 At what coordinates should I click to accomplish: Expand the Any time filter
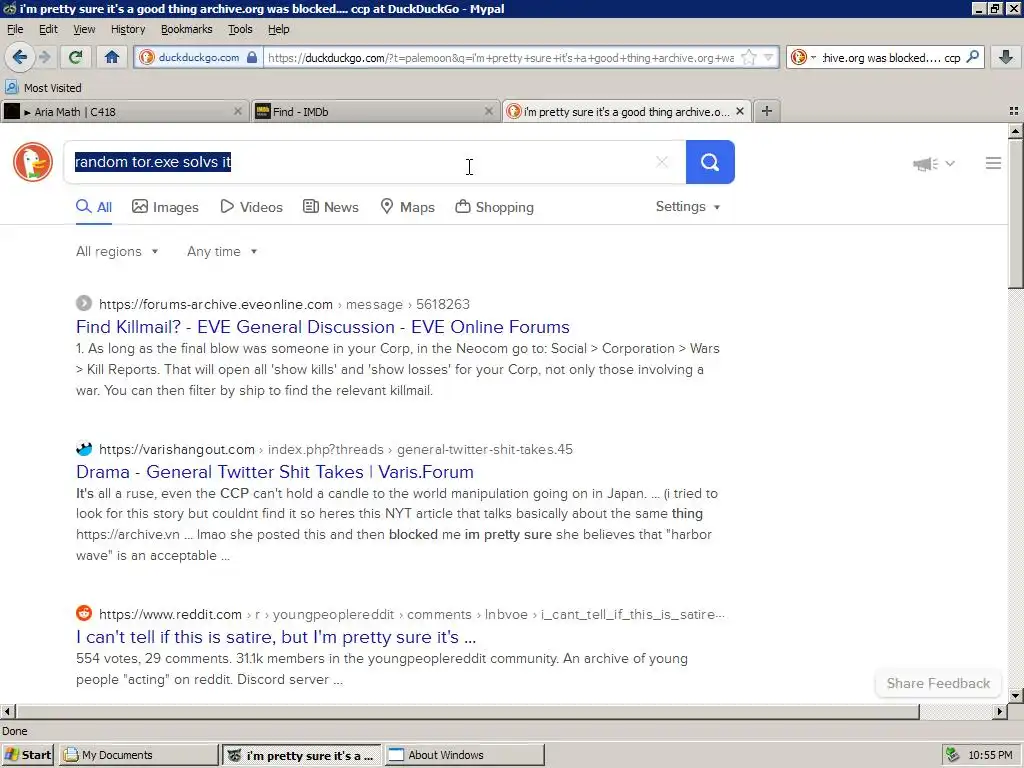pyautogui.click(x=222, y=251)
